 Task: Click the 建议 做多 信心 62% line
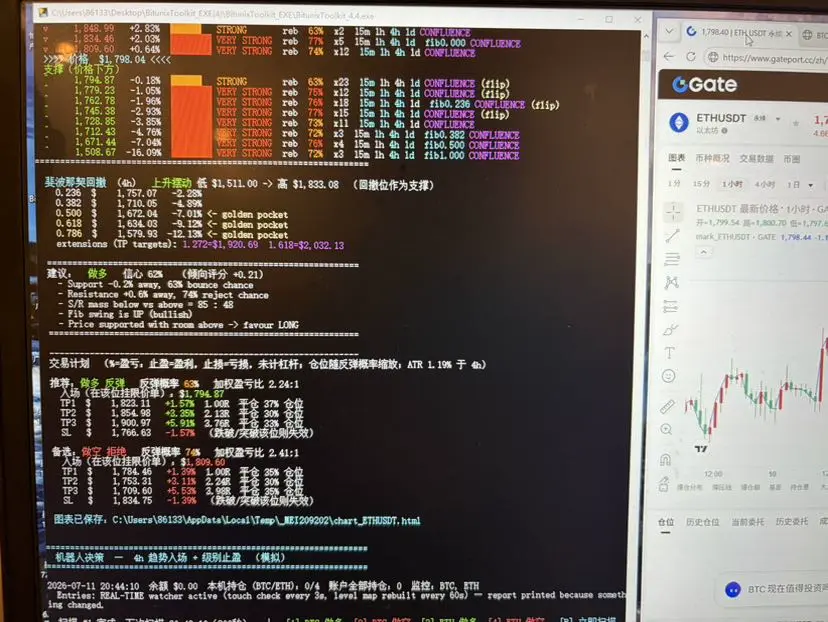click(x=155, y=274)
